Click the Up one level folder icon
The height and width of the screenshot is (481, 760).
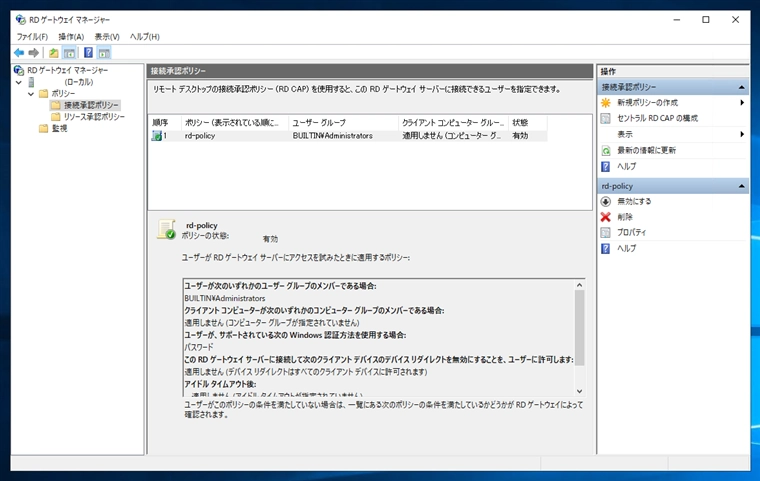coord(54,52)
